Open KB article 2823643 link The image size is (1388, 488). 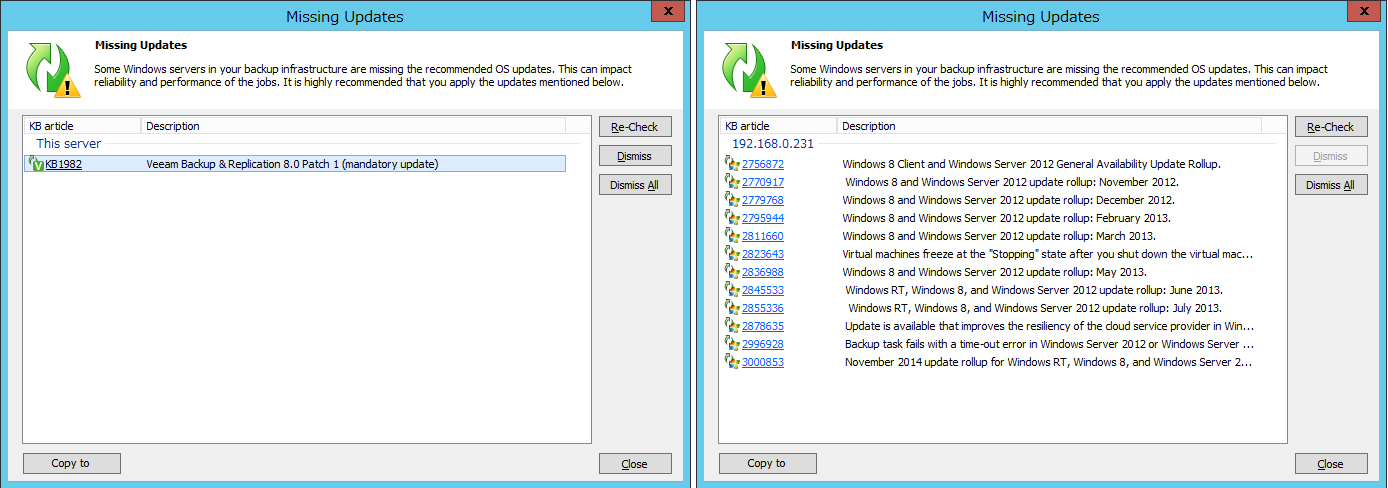click(763, 254)
